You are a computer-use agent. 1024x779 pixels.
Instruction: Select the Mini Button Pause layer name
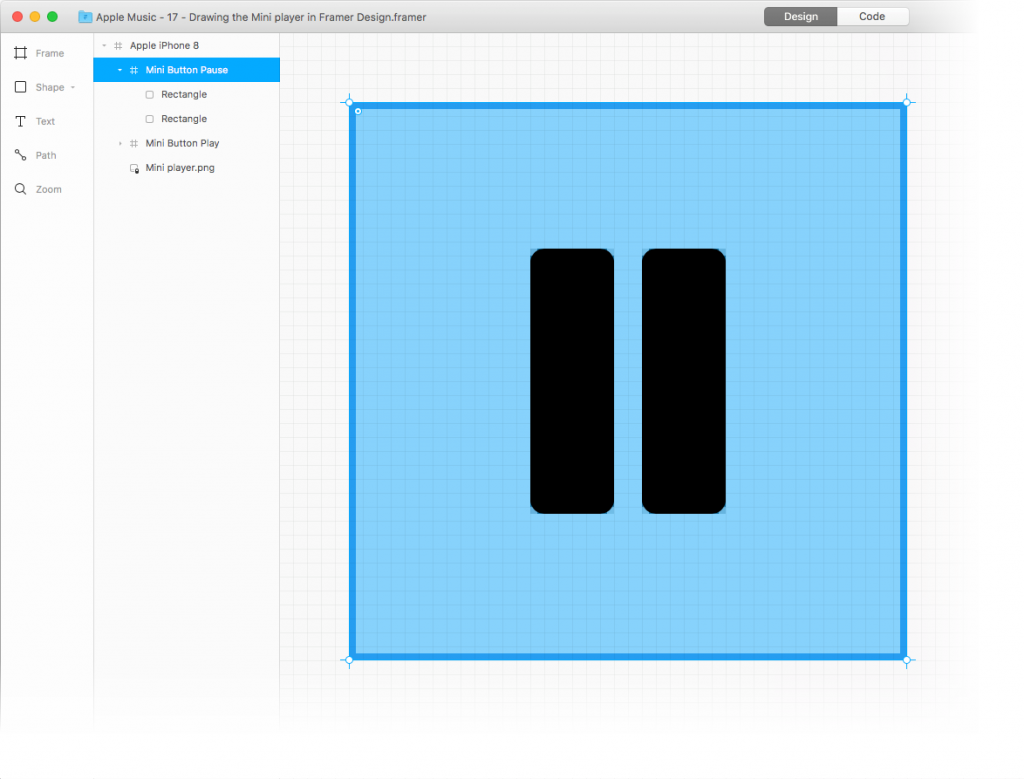[186, 70]
